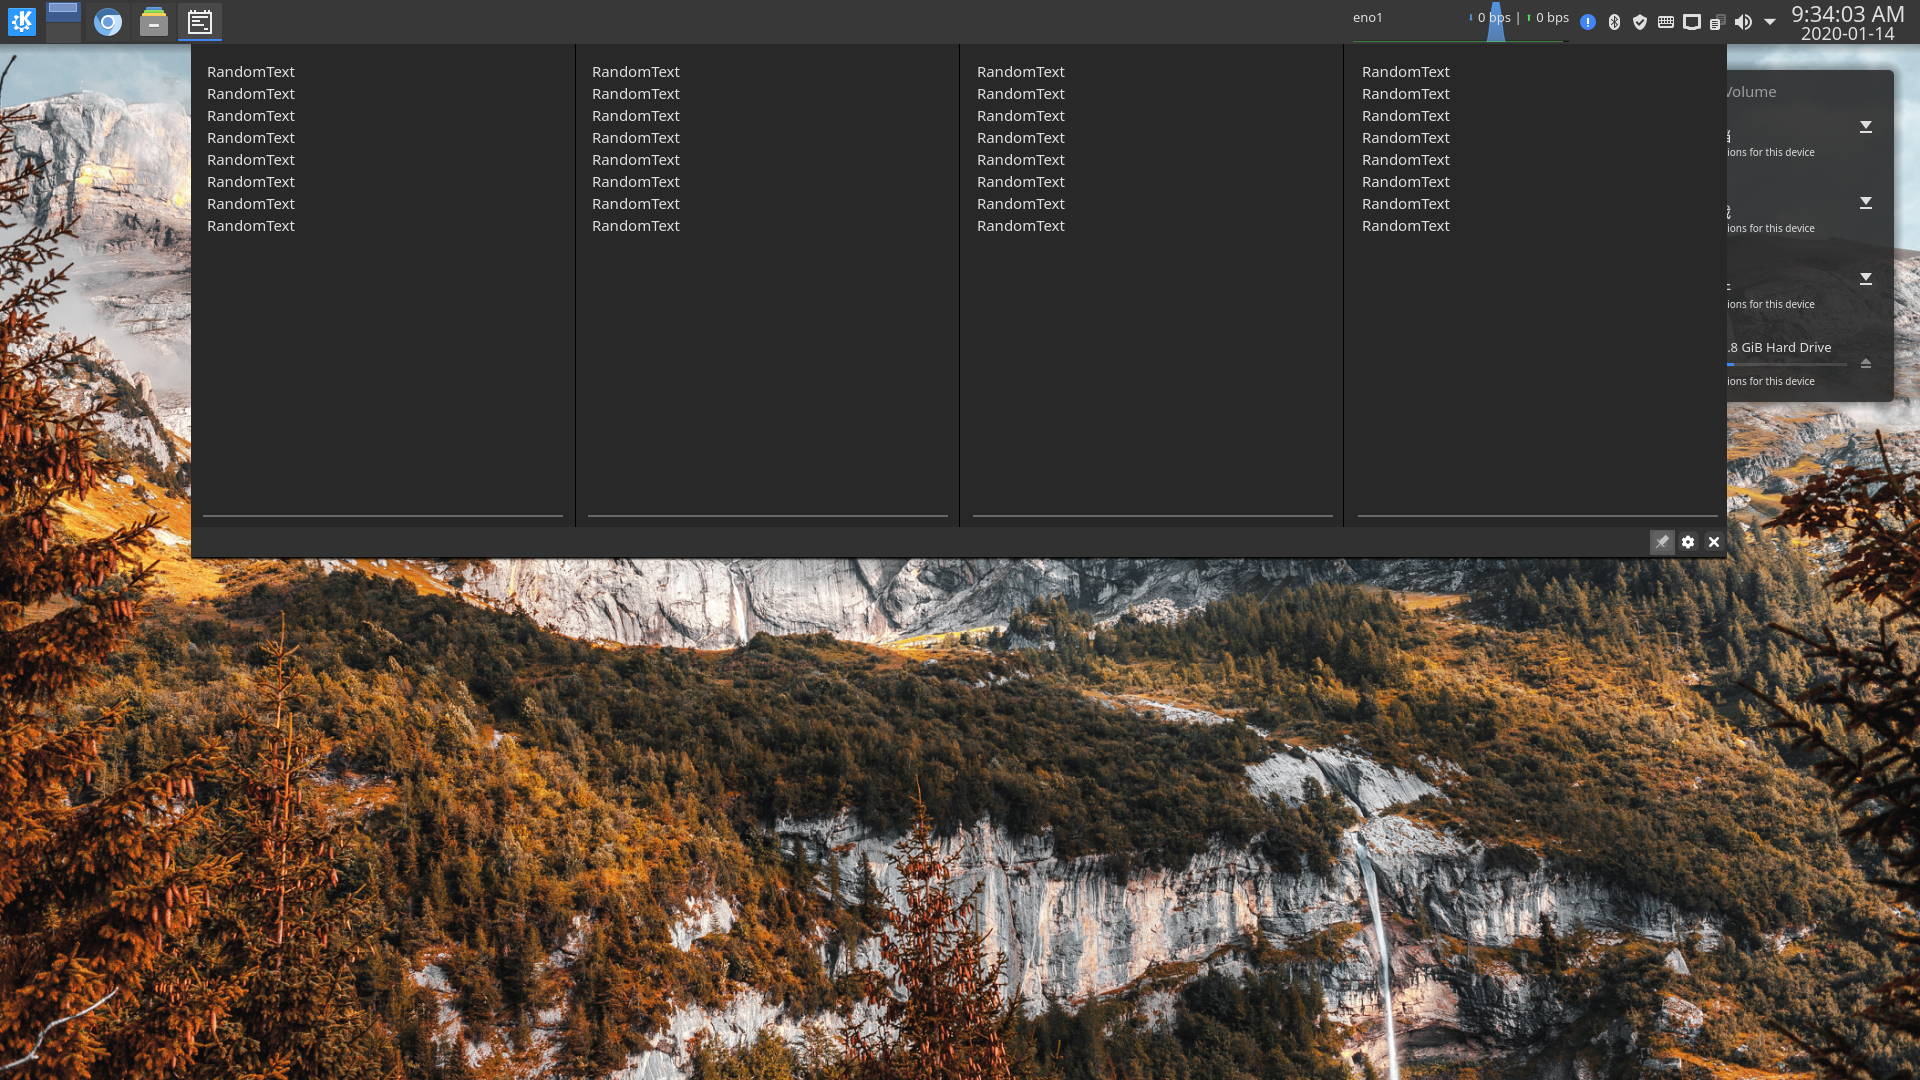This screenshot has width=1920, height=1080.
Task: Open the audio volume tray icon
Action: (1743, 22)
